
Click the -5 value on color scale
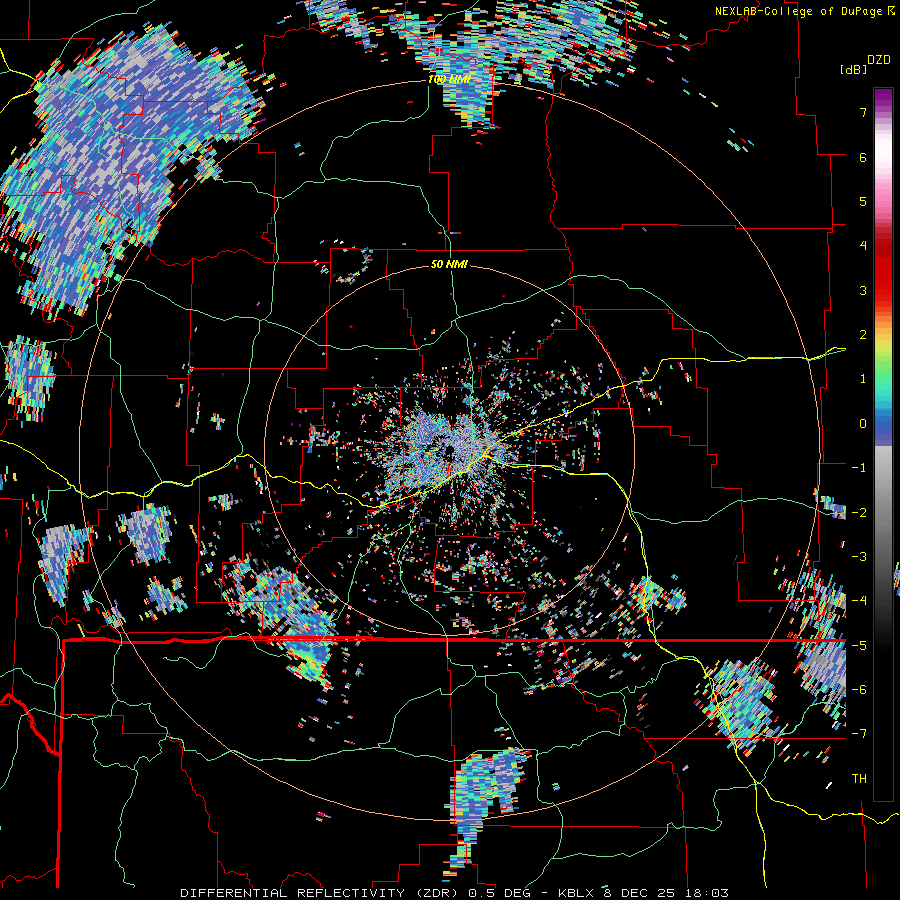pos(859,646)
